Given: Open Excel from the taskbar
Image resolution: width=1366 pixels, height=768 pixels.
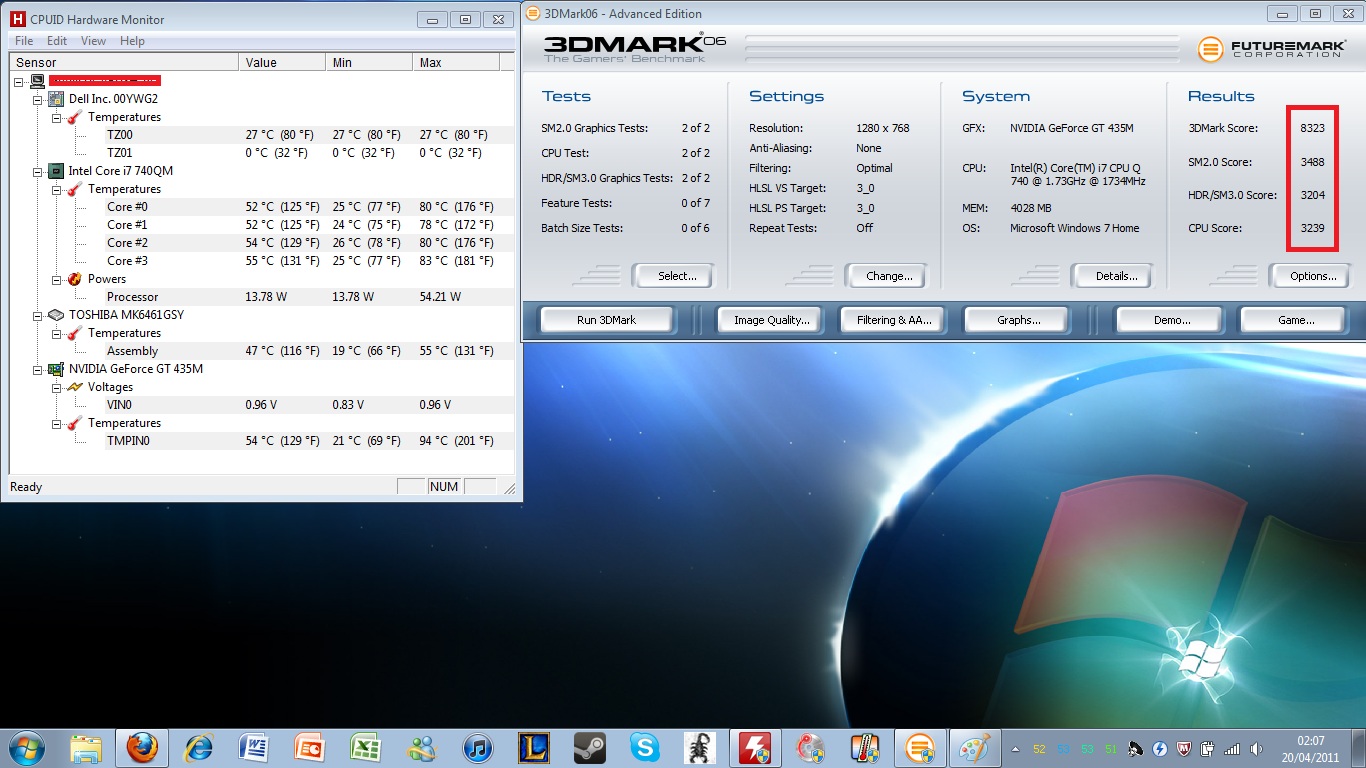Looking at the screenshot, I should (365, 747).
